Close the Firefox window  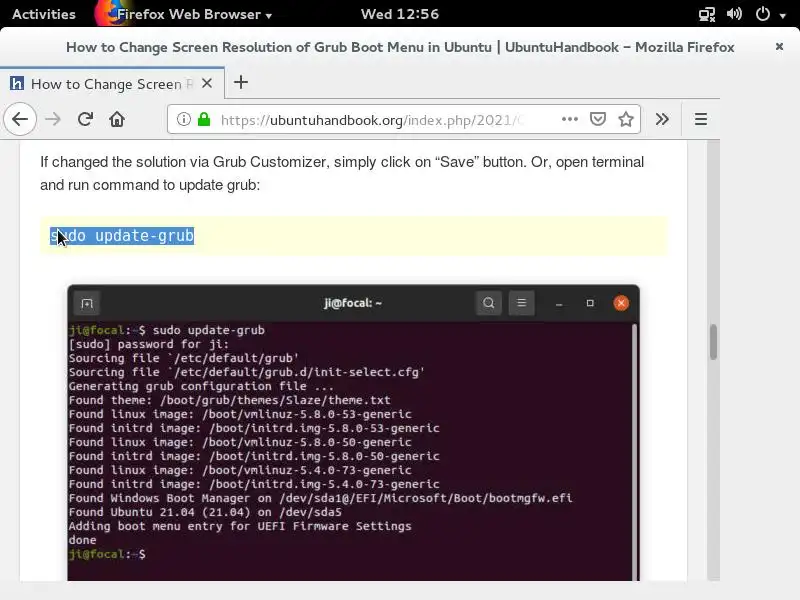pyautogui.click(x=779, y=46)
